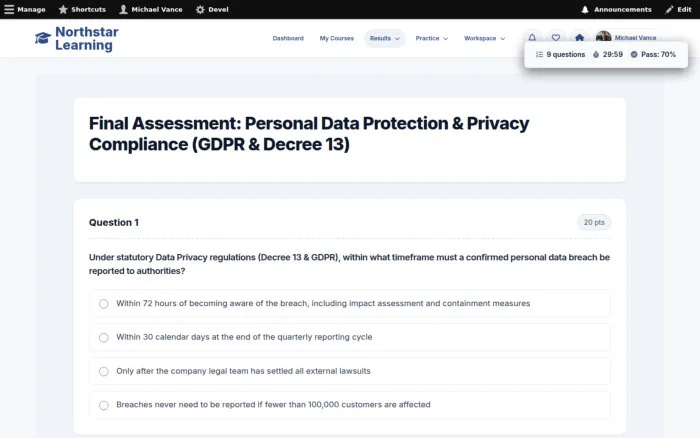Click the Northstar Learning graduation cap logo
Screen dimensions: 700x438
tap(43, 38)
